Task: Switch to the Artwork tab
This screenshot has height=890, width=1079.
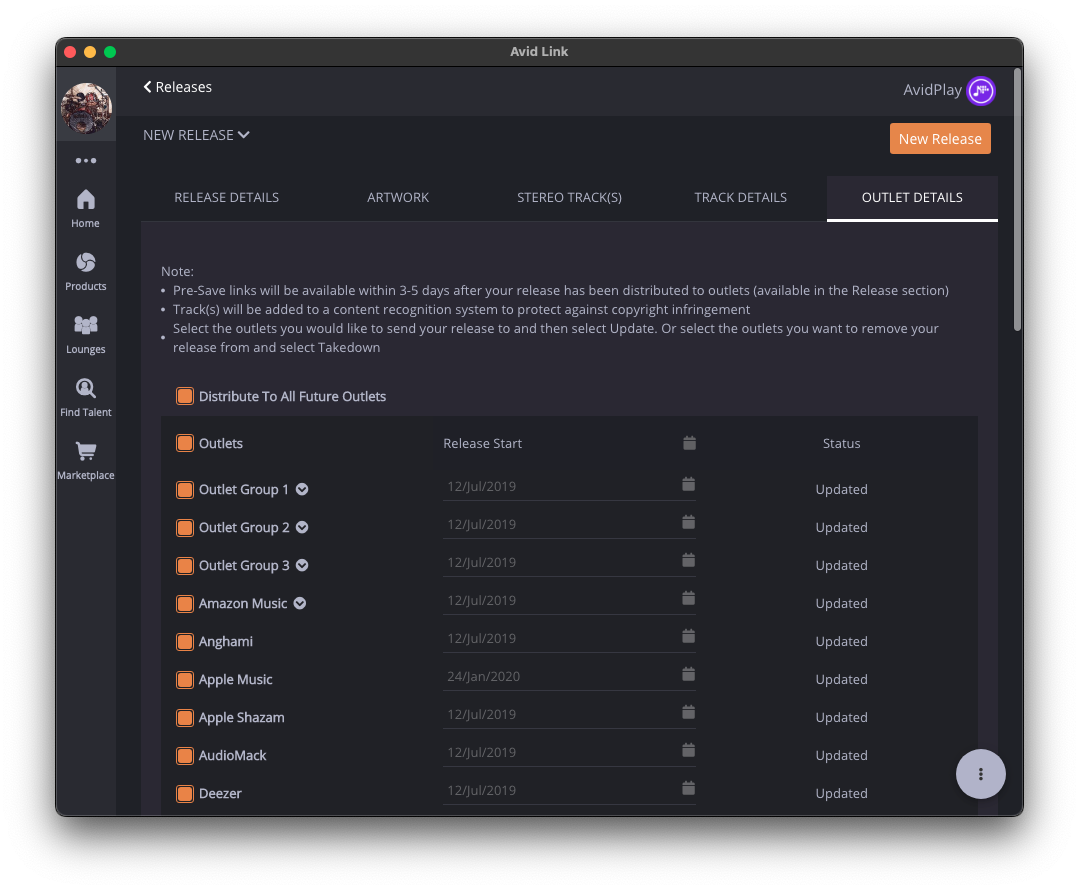Action: (x=397, y=197)
